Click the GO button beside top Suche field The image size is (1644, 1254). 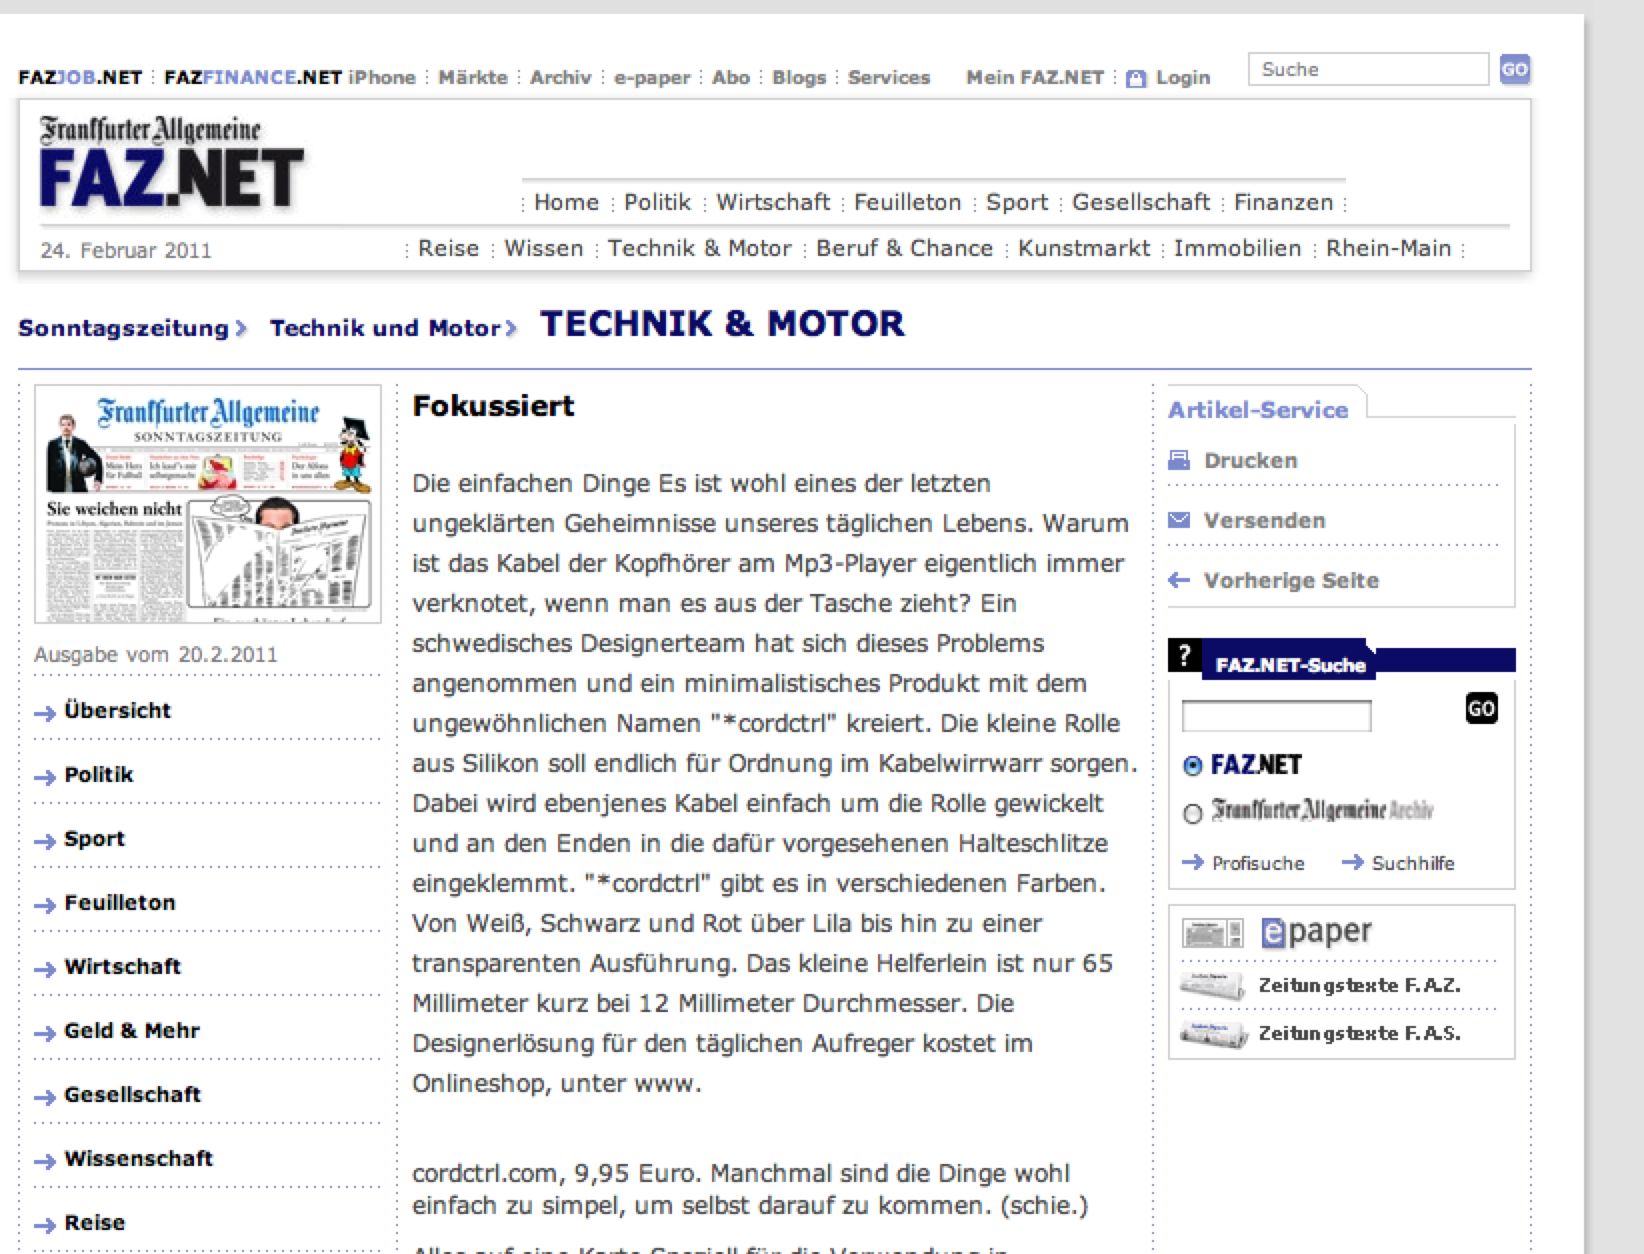[x=1514, y=69]
